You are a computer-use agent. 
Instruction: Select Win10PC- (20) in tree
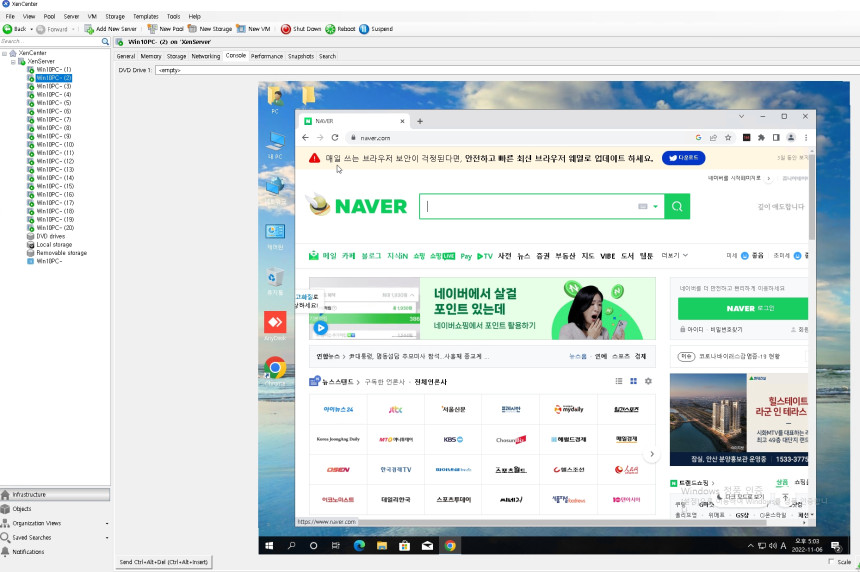[x=55, y=228]
